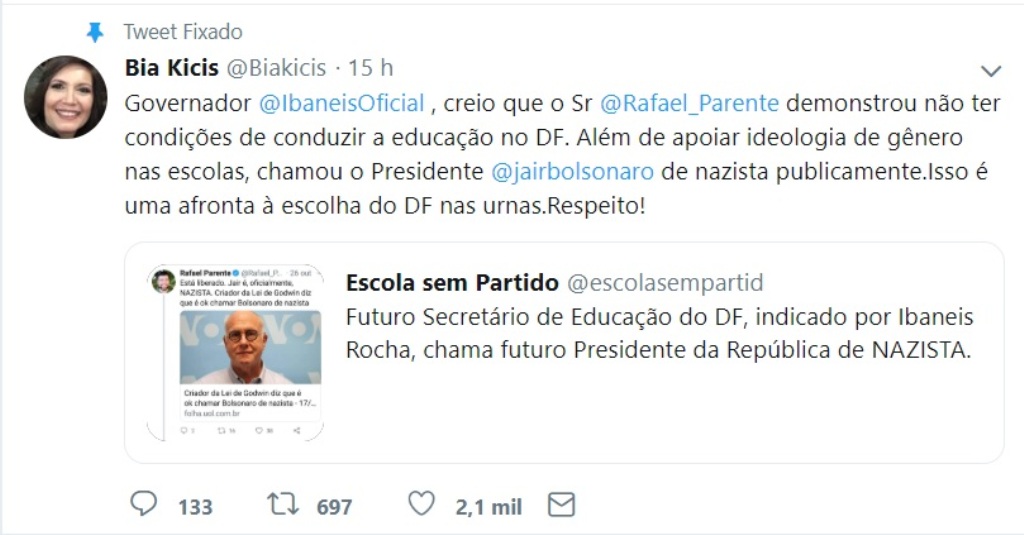
Task: Click the quoted tweet text about Futuro Secretário
Action: (659, 334)
